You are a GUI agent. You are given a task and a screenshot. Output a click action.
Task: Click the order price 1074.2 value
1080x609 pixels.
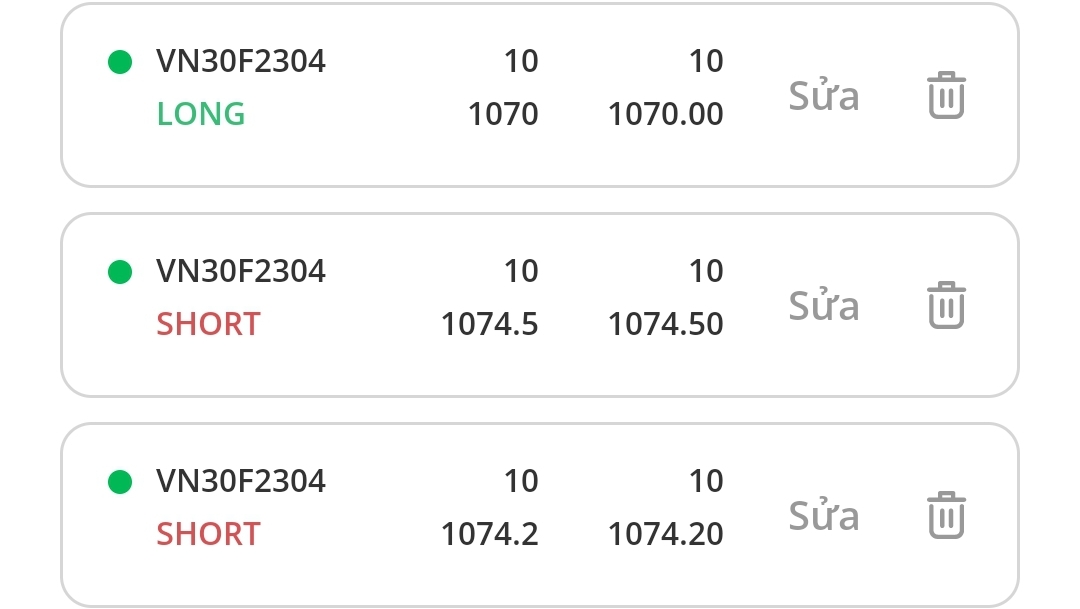(x=490, y=534)
